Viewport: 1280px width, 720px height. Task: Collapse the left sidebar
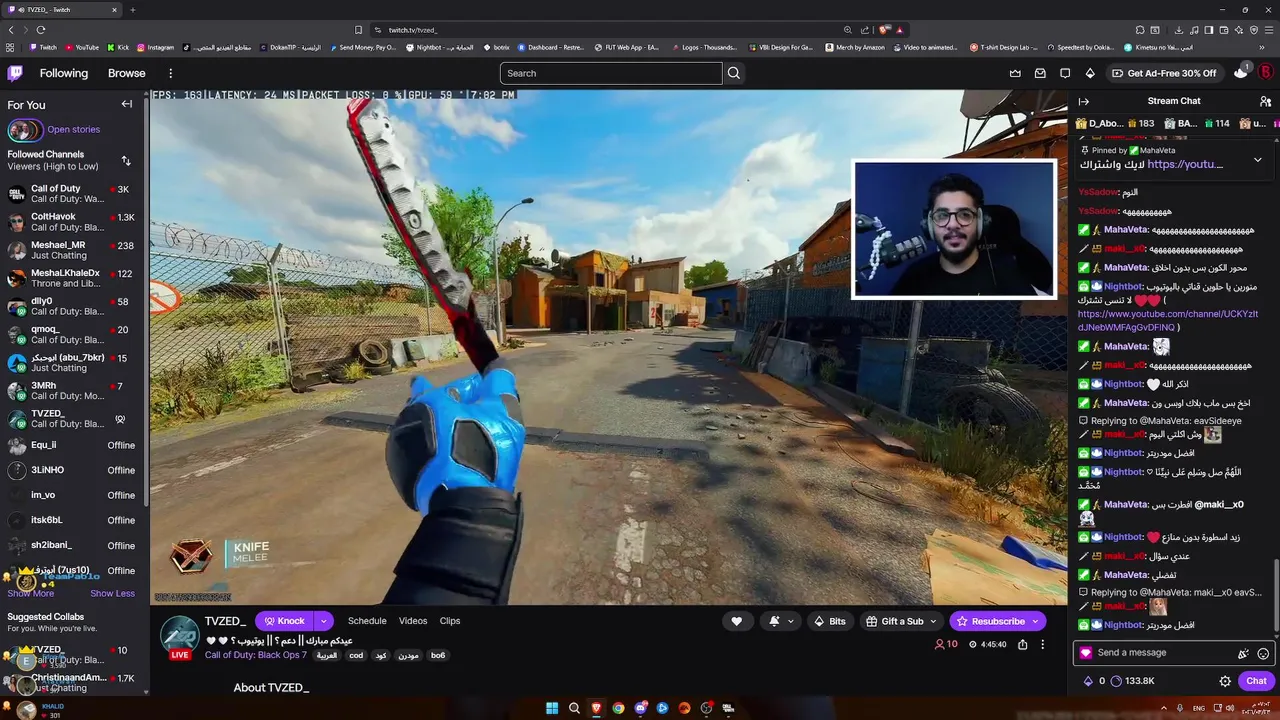(x=127, y=104)
